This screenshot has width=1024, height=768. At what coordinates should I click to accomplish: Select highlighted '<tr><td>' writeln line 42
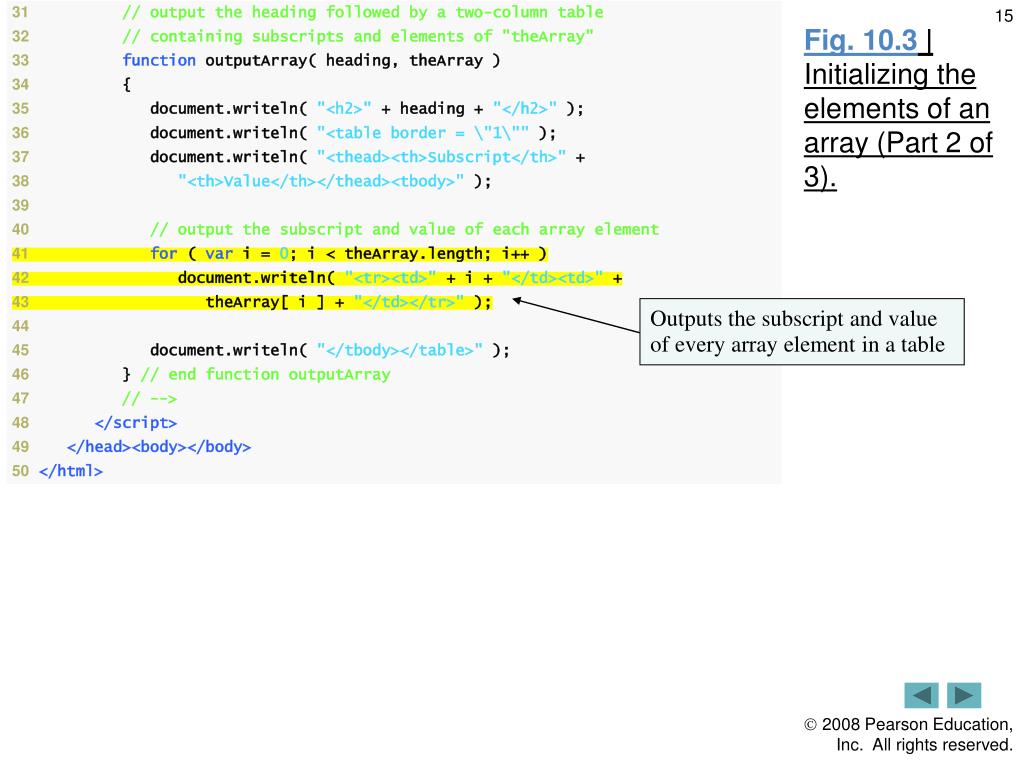400,278
